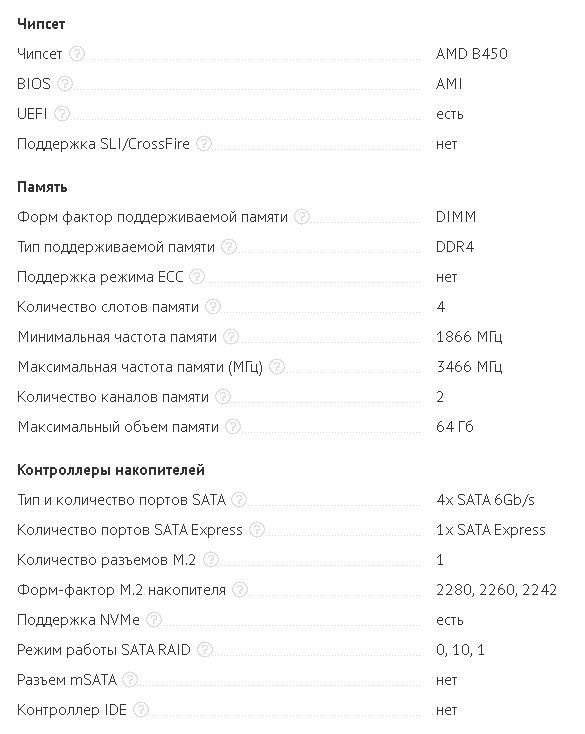Show tooltip for Количество портов SATA Express
585x734 pixels.
pyautogui.click(x=257, y=529)
